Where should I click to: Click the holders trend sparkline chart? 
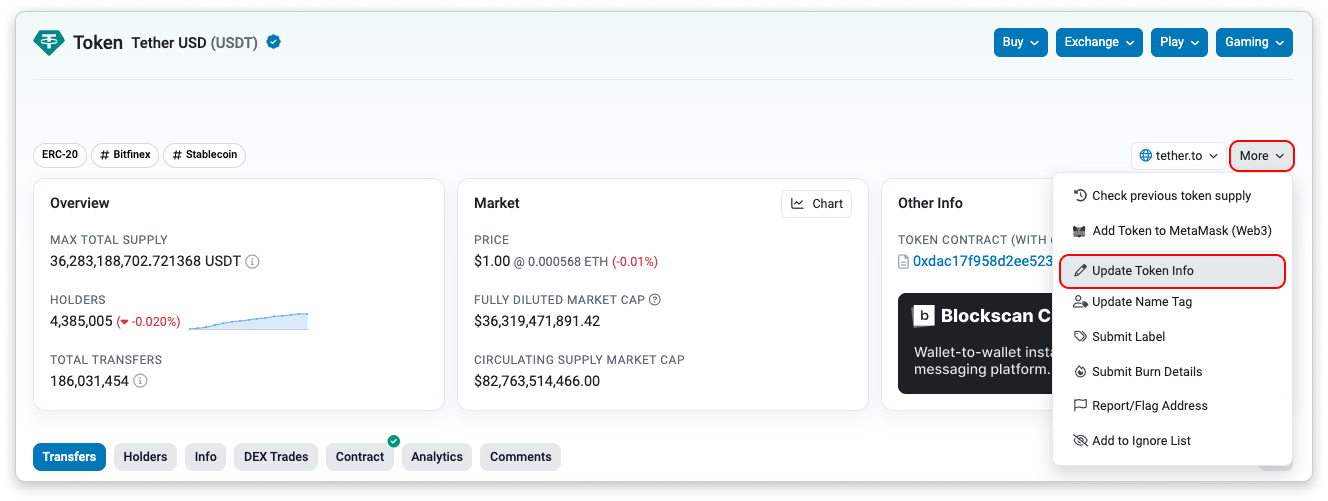(248, 321)
